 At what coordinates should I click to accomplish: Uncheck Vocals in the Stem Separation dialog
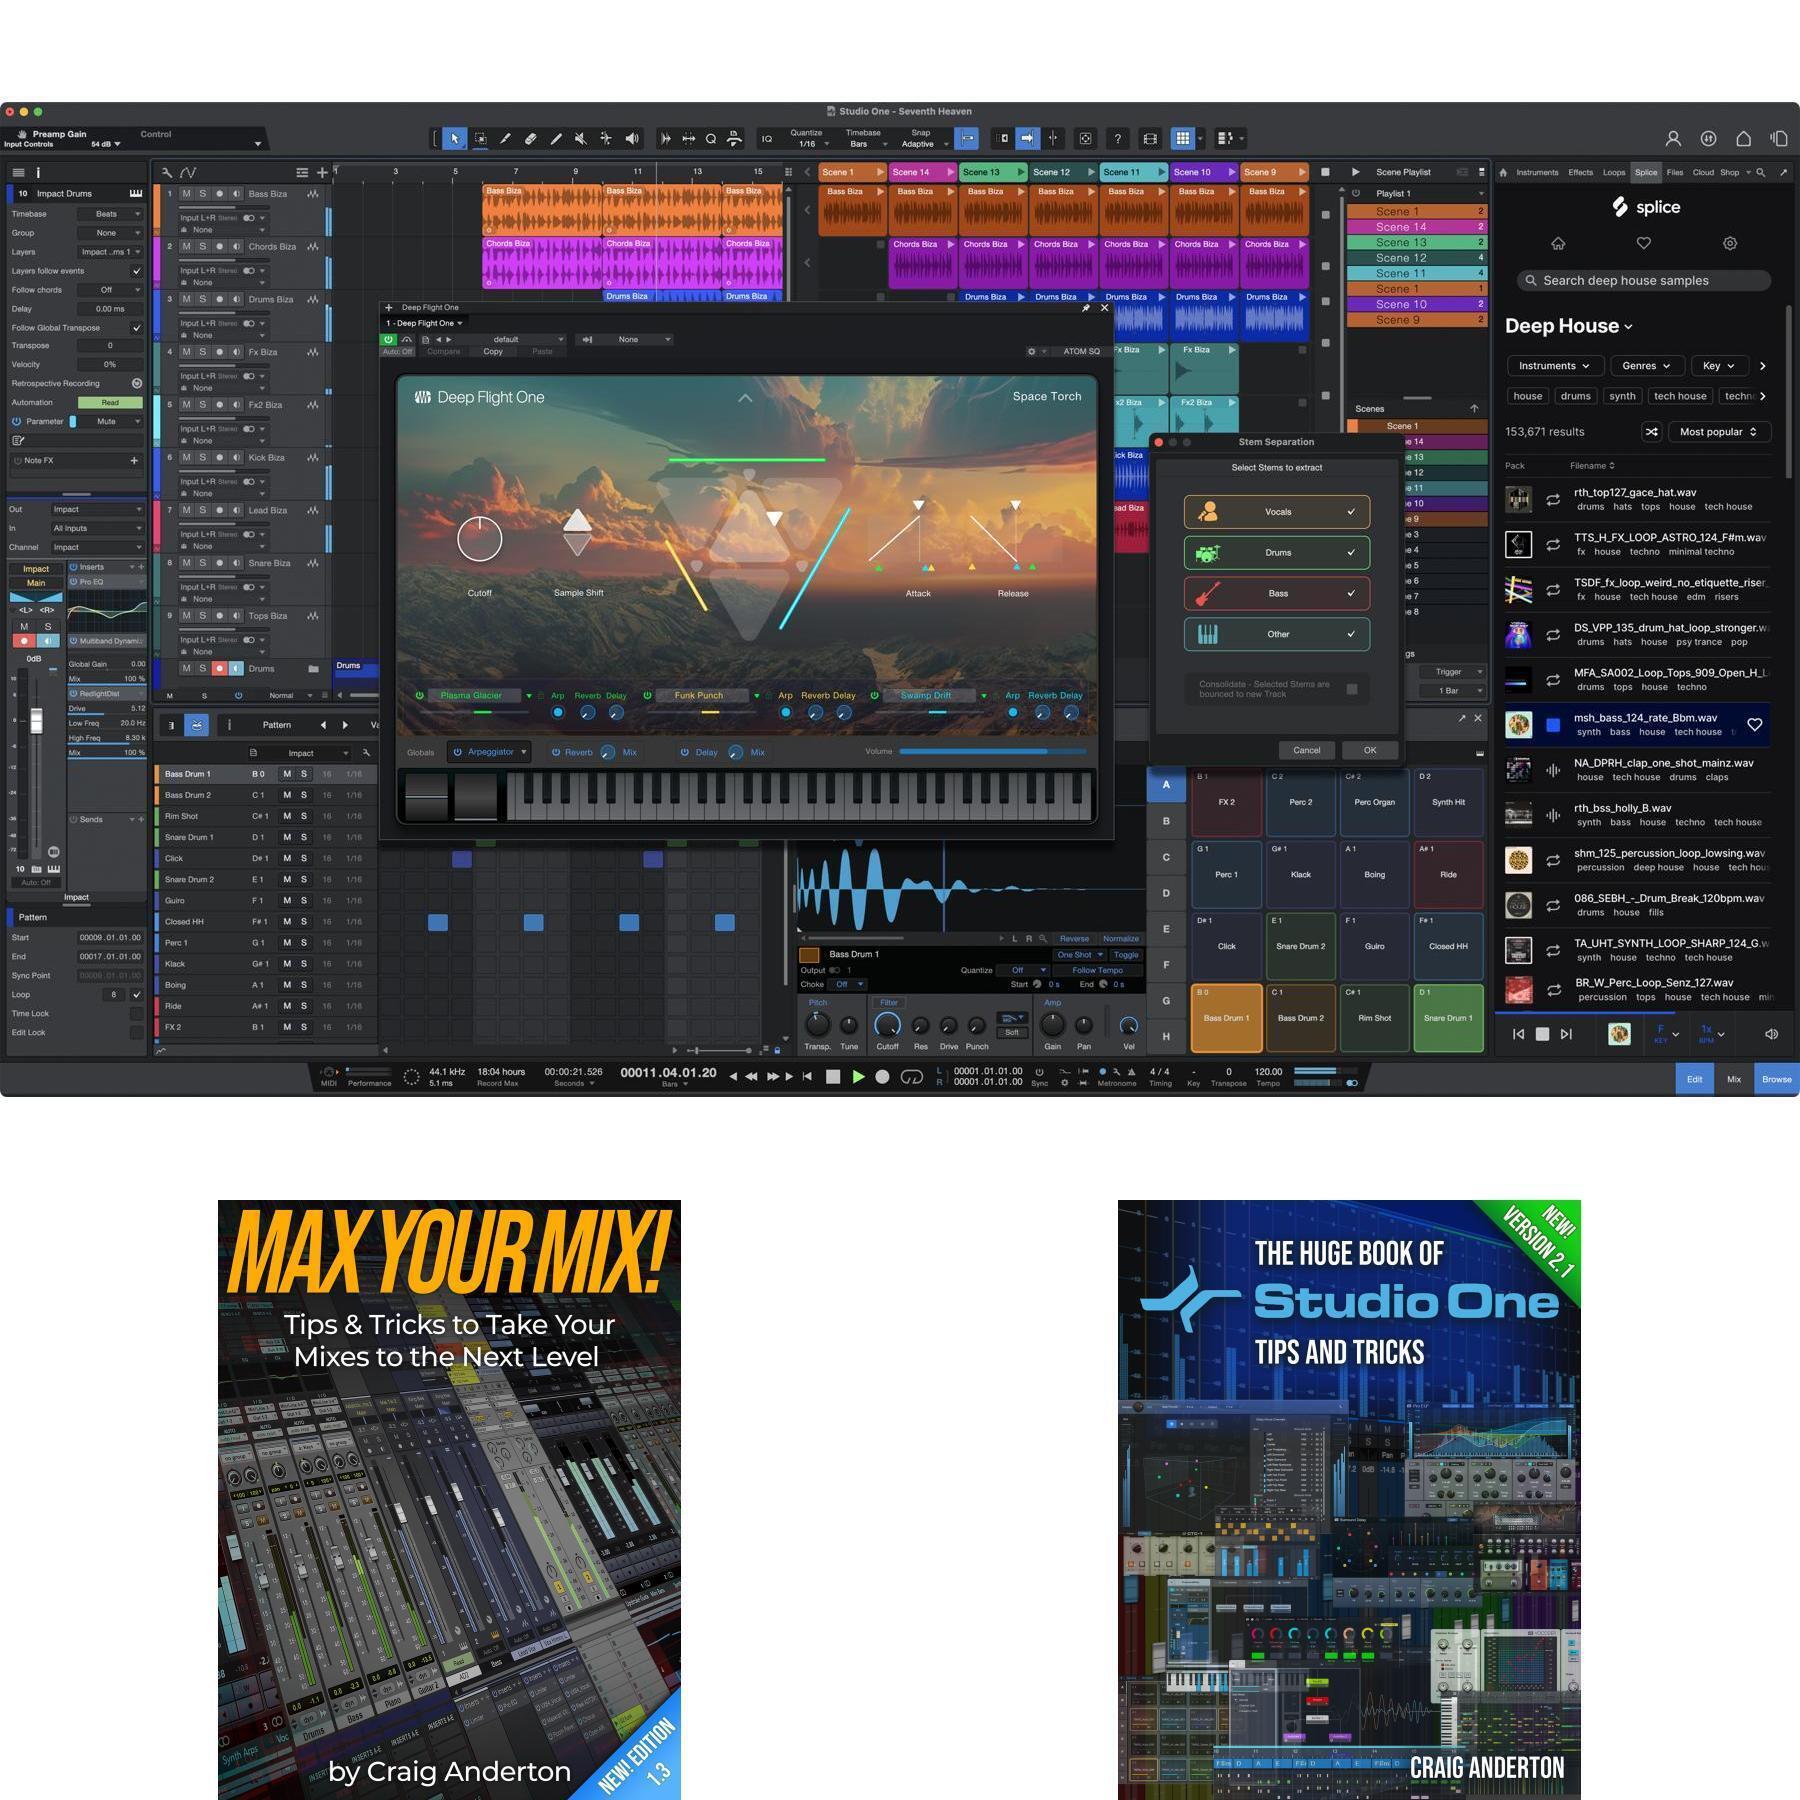1352,512
